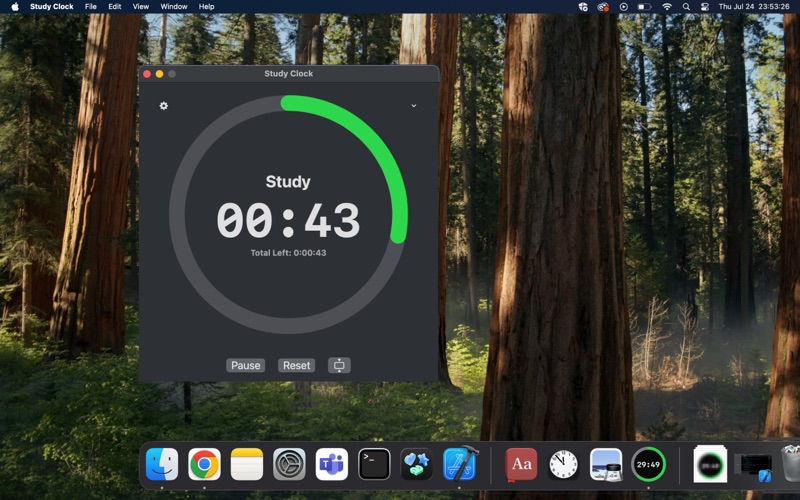Click the date and time in menu bar
Screen dimensions: 800x500
pos(754,7)
